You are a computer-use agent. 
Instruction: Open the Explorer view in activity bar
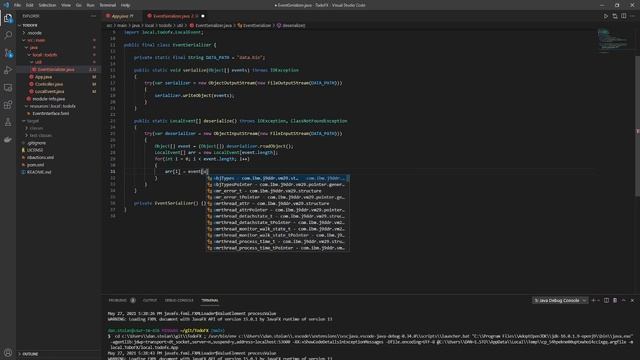click(8, 18)
